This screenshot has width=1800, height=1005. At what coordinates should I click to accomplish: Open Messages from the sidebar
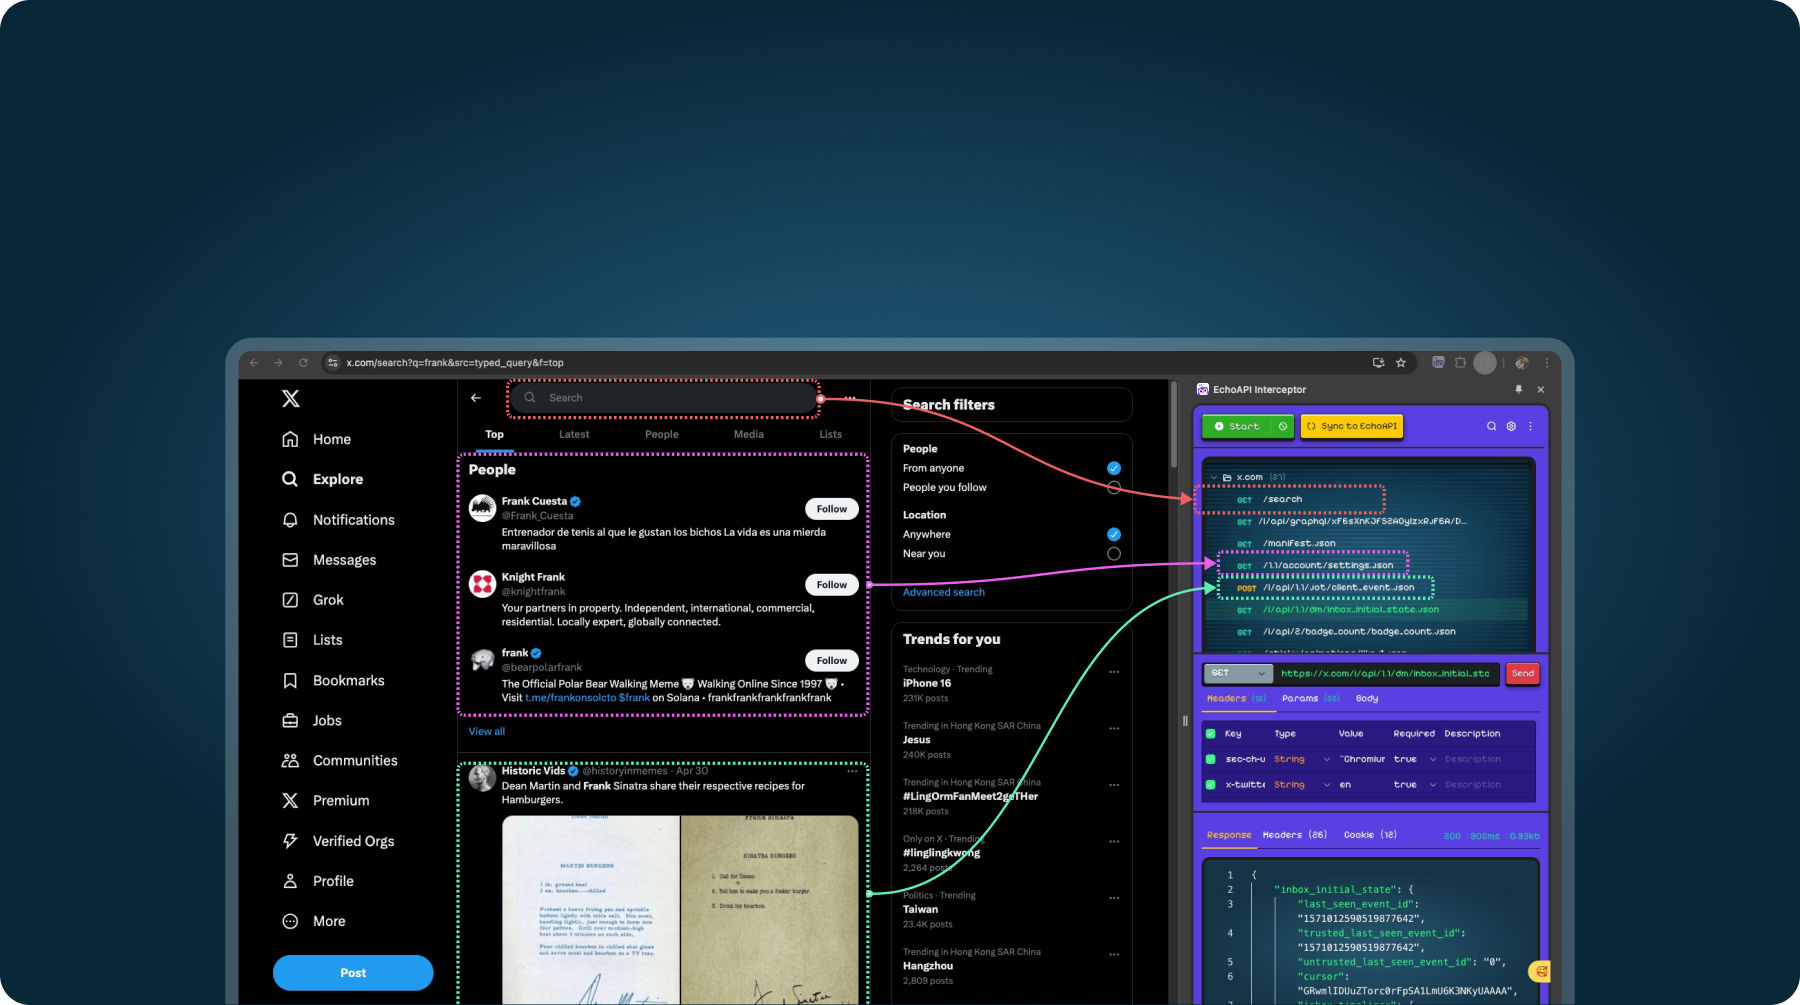pyautogui.click(x=329, y=560)
